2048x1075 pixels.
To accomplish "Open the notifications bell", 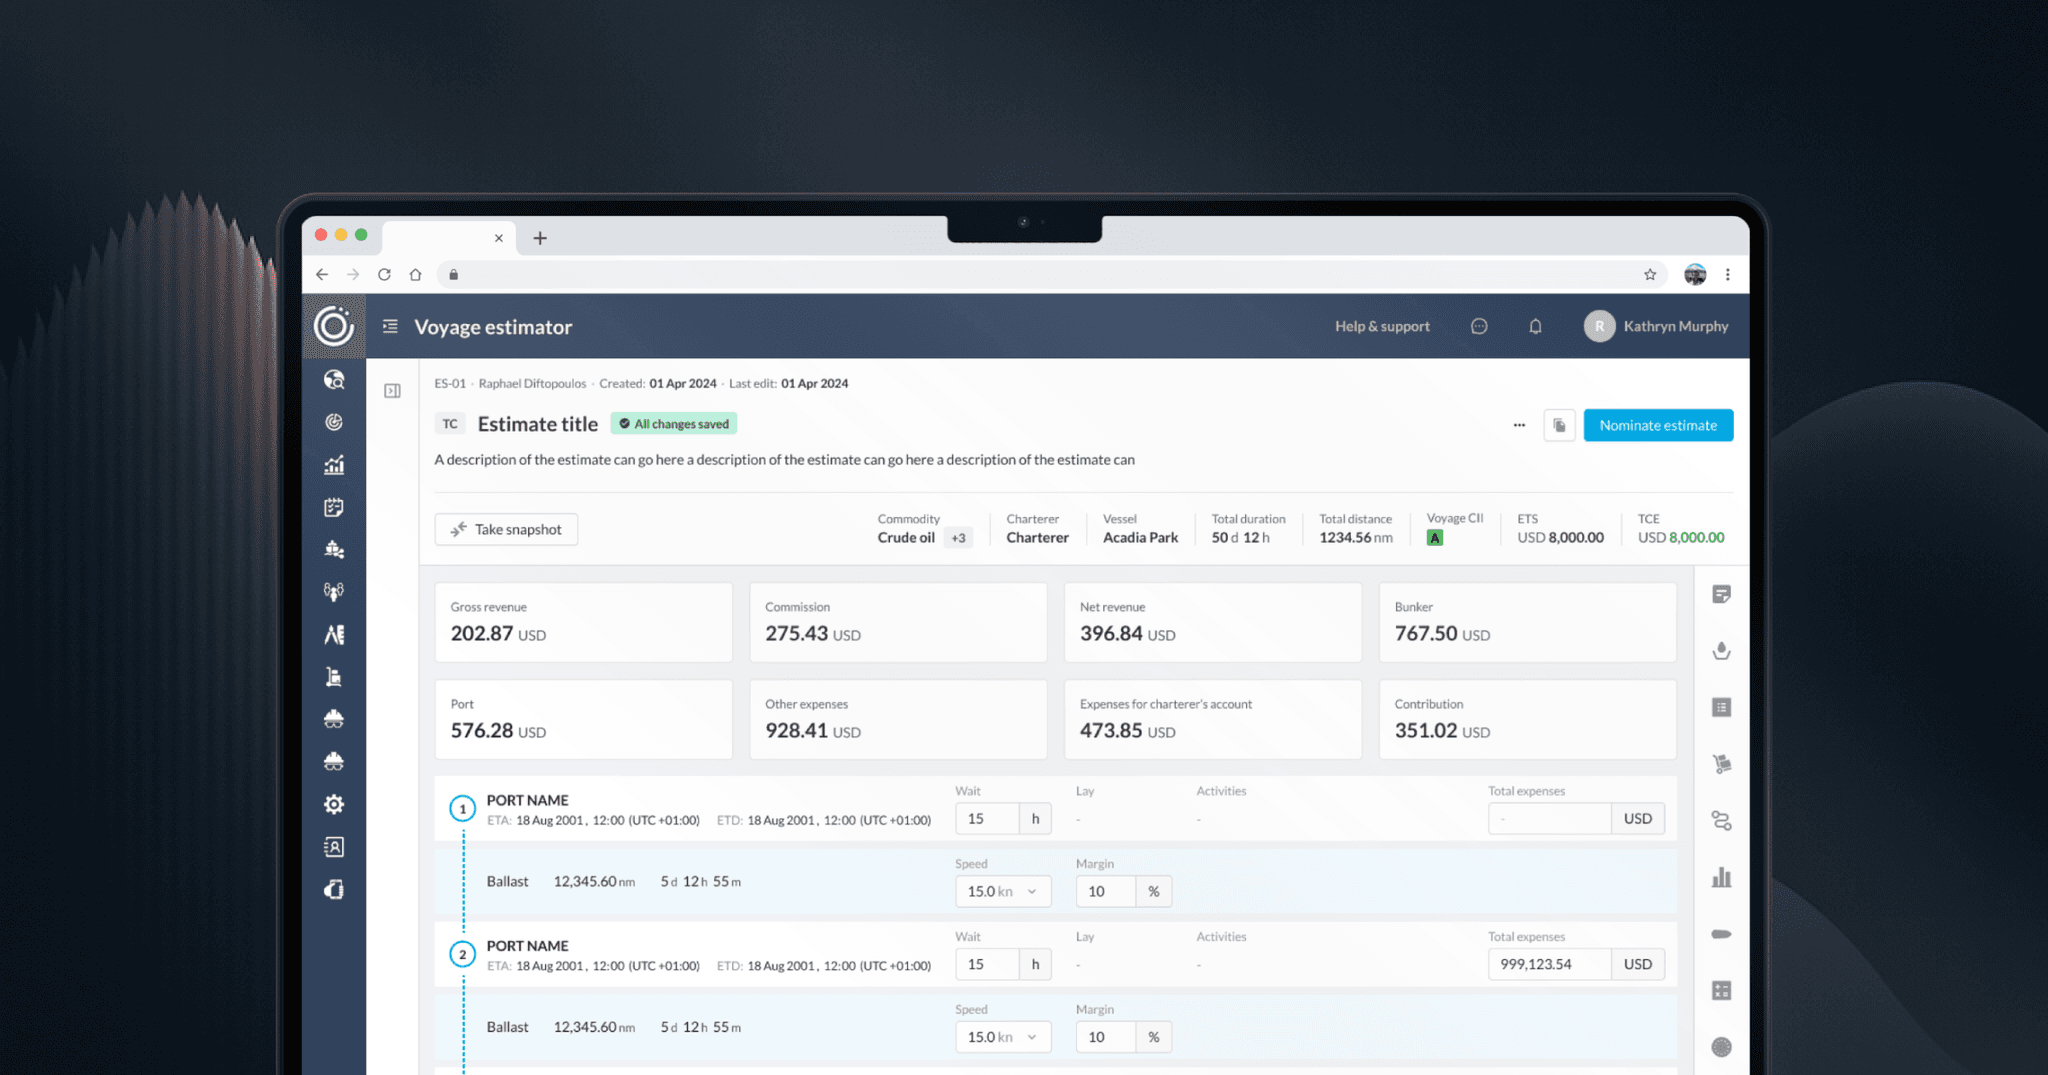I will pos(1535,326).
